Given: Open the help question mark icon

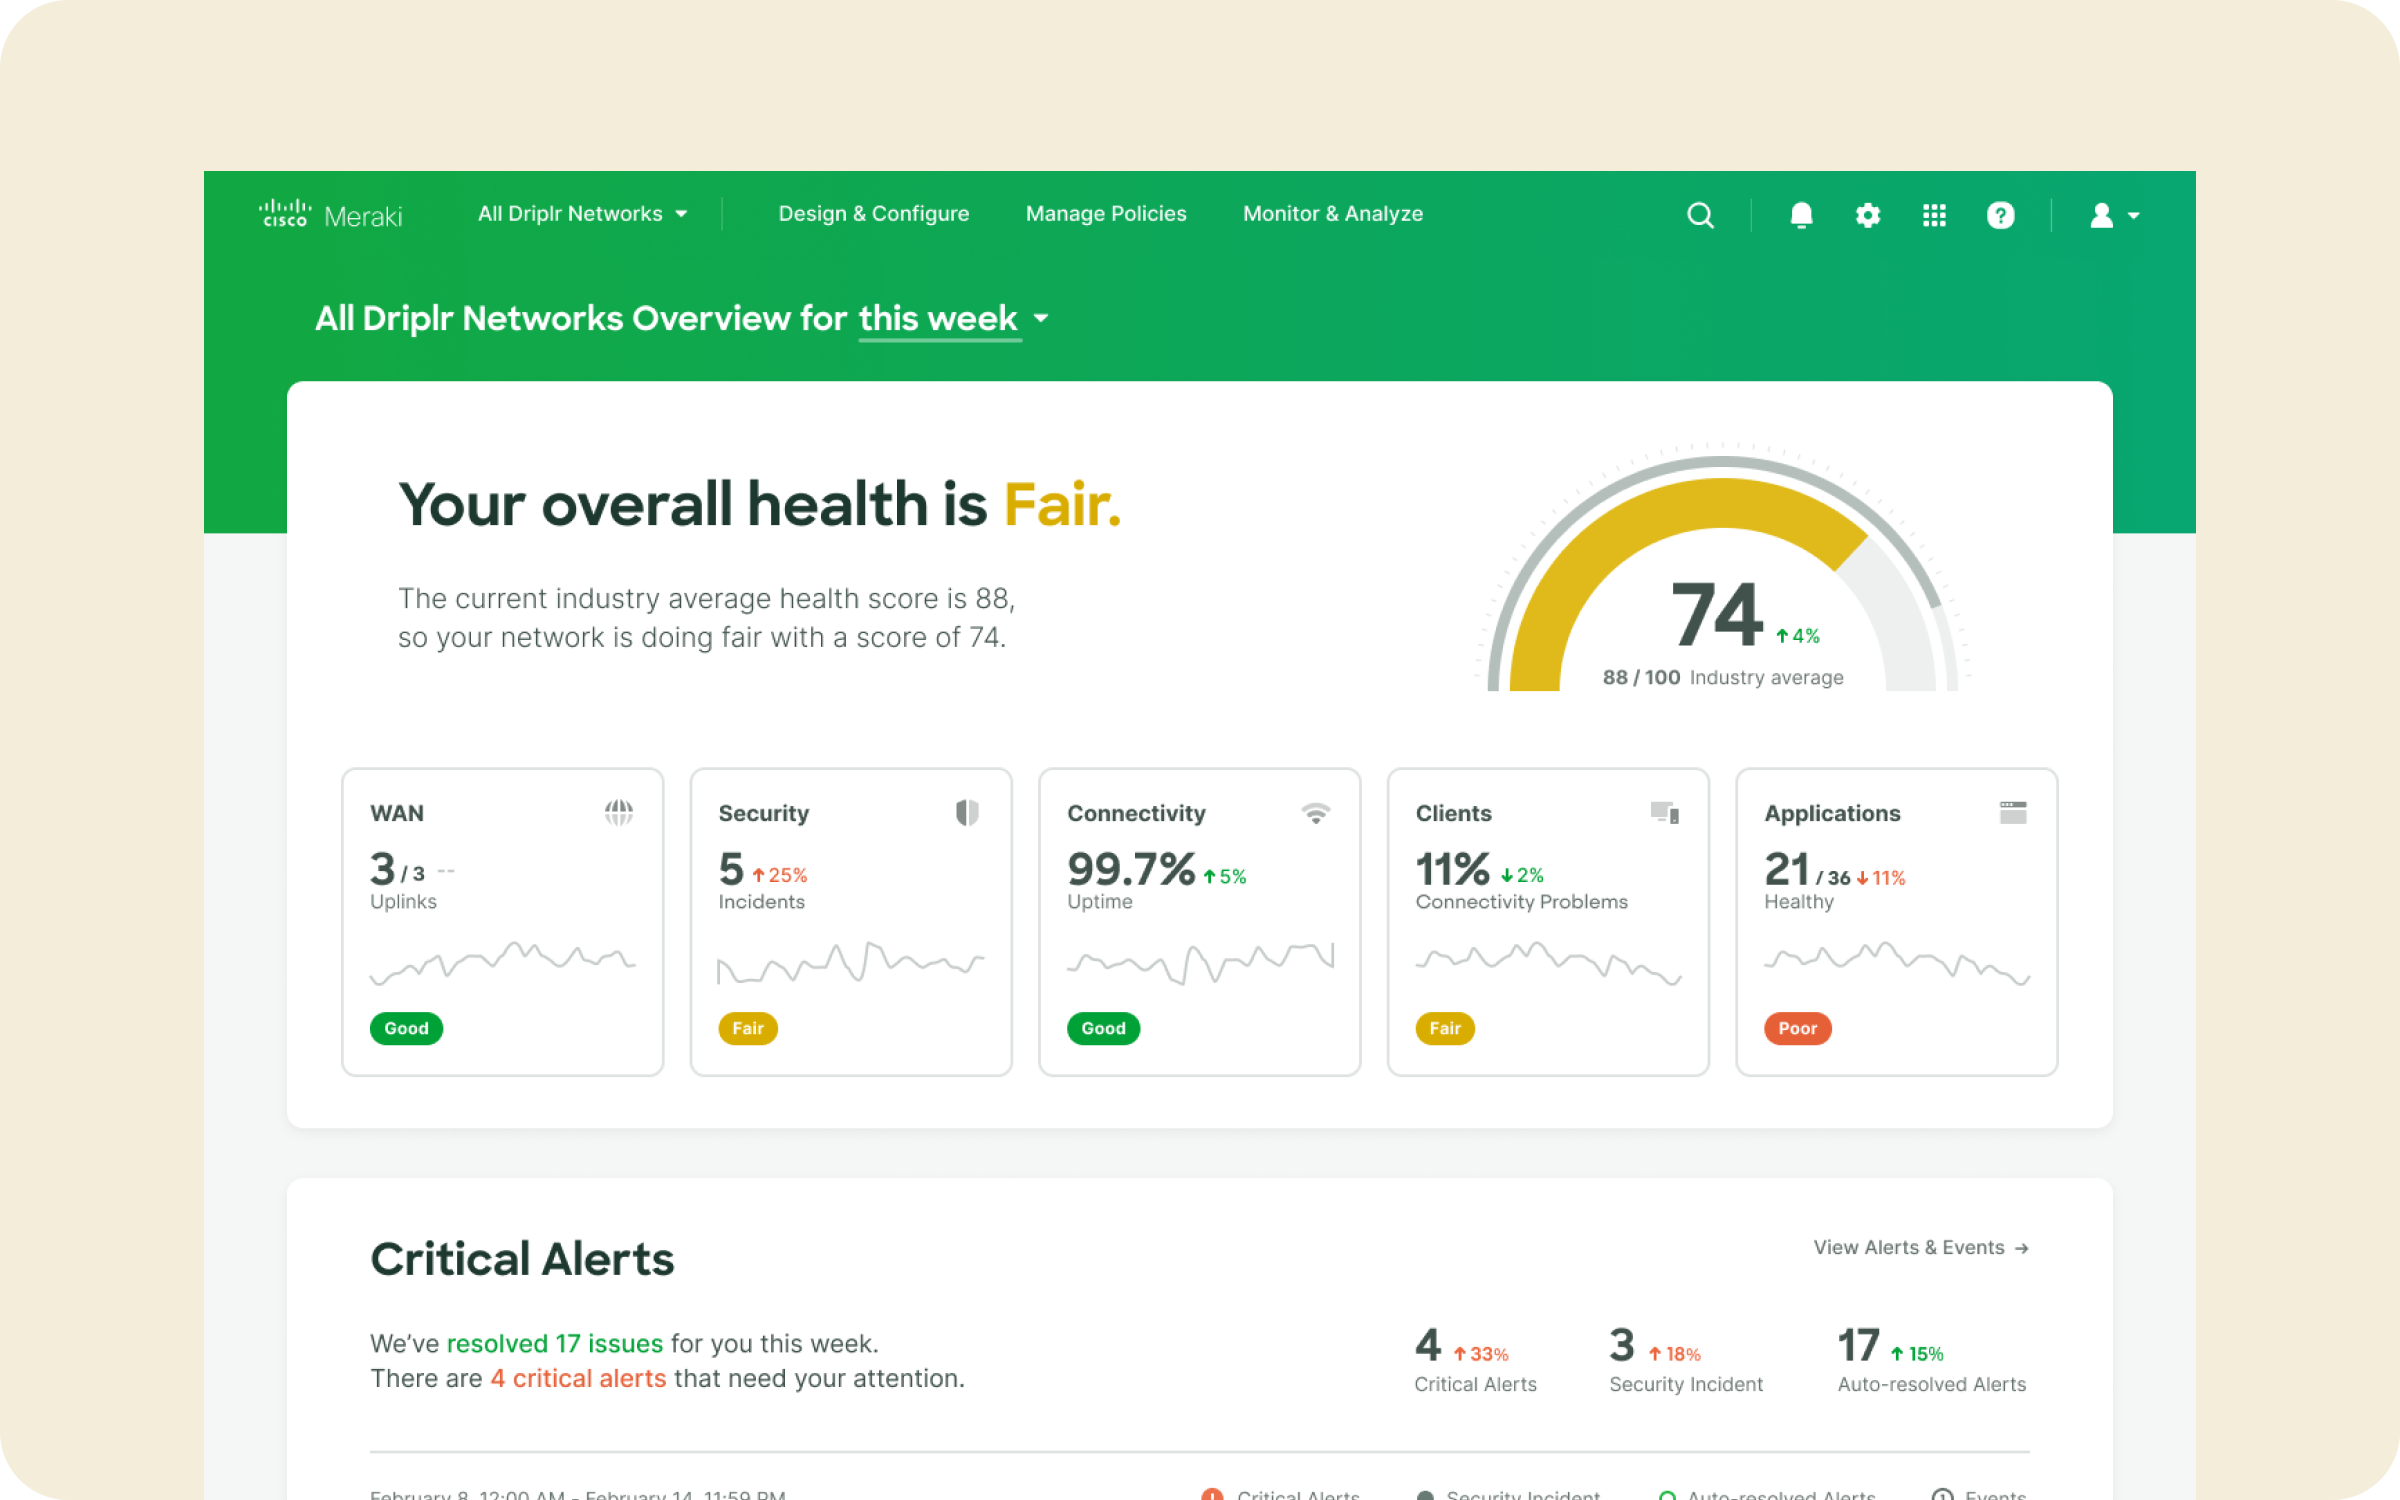Looking at the screenshot, I should [2000, 215].
